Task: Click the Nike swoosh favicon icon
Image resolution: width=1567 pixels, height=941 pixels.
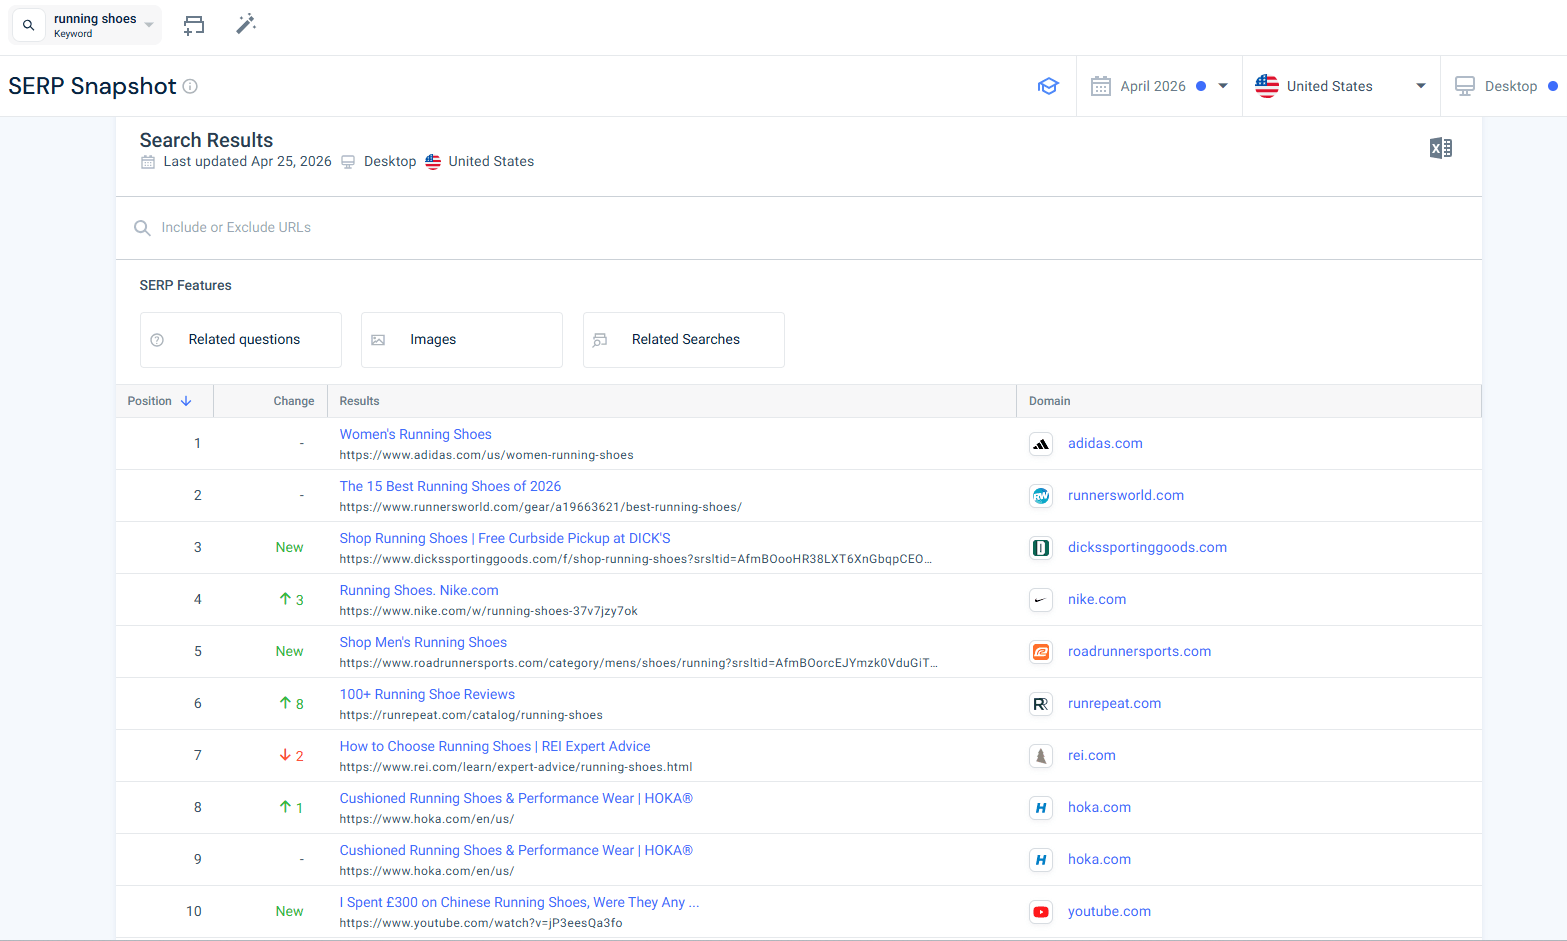Action: tap(1041, 600)
